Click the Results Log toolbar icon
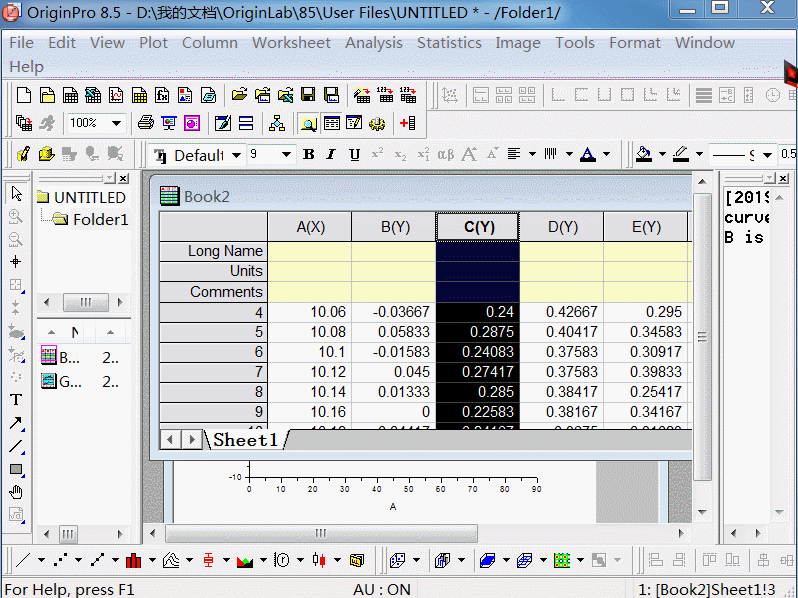Screen dimensions: 798x598 [332, 123]
